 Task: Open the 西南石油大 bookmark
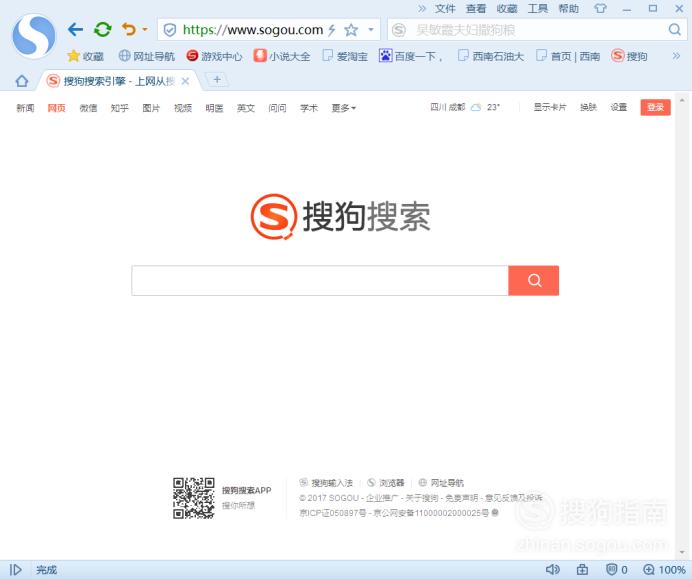pyautogui.click(x=491, y=56)
